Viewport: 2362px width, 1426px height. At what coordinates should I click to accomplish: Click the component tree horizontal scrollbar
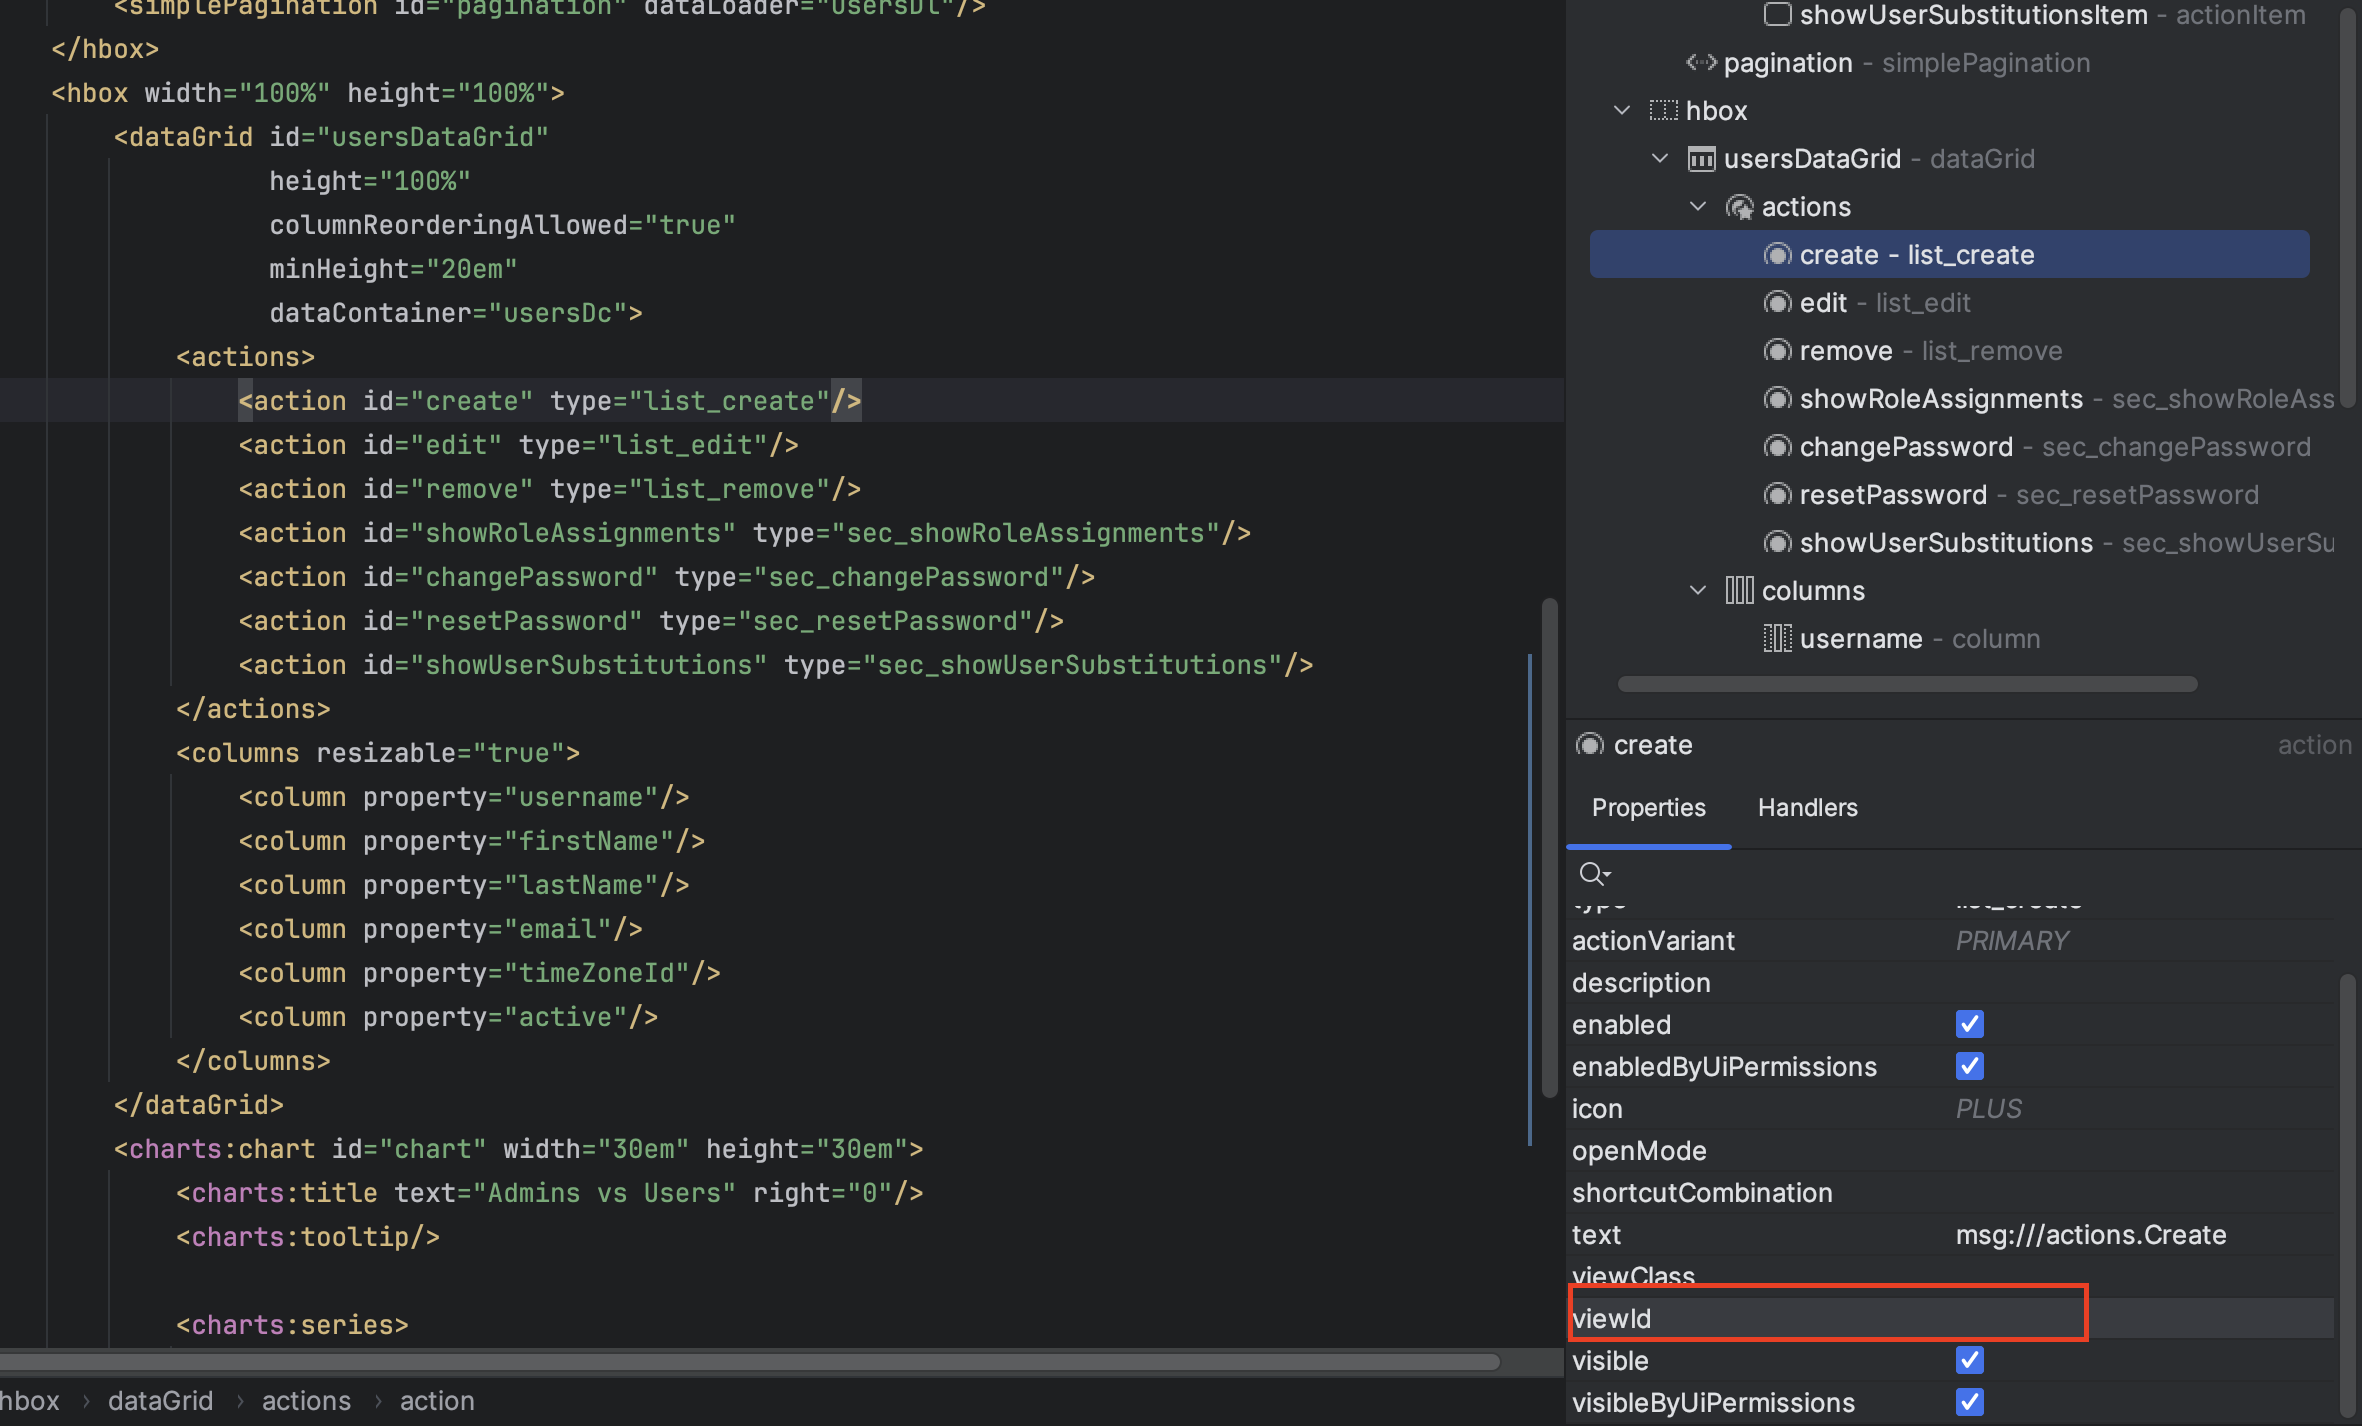(1907, 684)
